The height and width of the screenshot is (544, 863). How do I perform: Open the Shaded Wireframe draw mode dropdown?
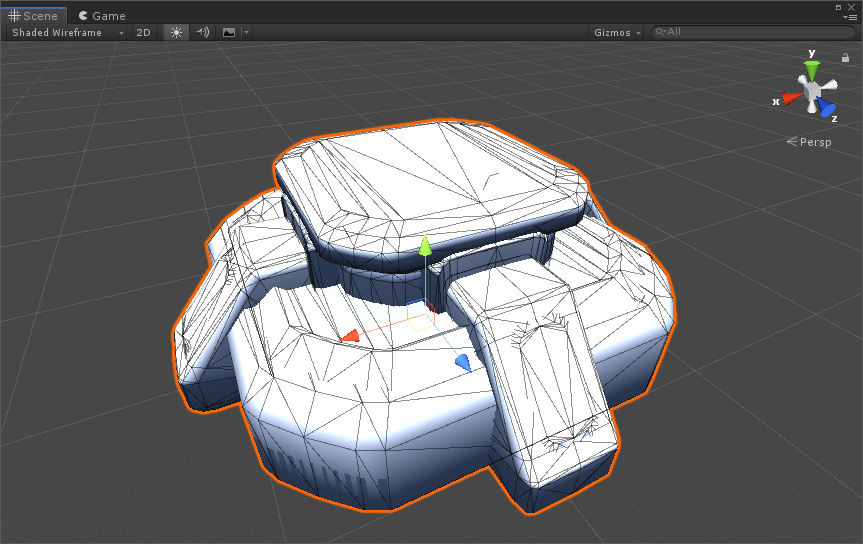point(67,32)
